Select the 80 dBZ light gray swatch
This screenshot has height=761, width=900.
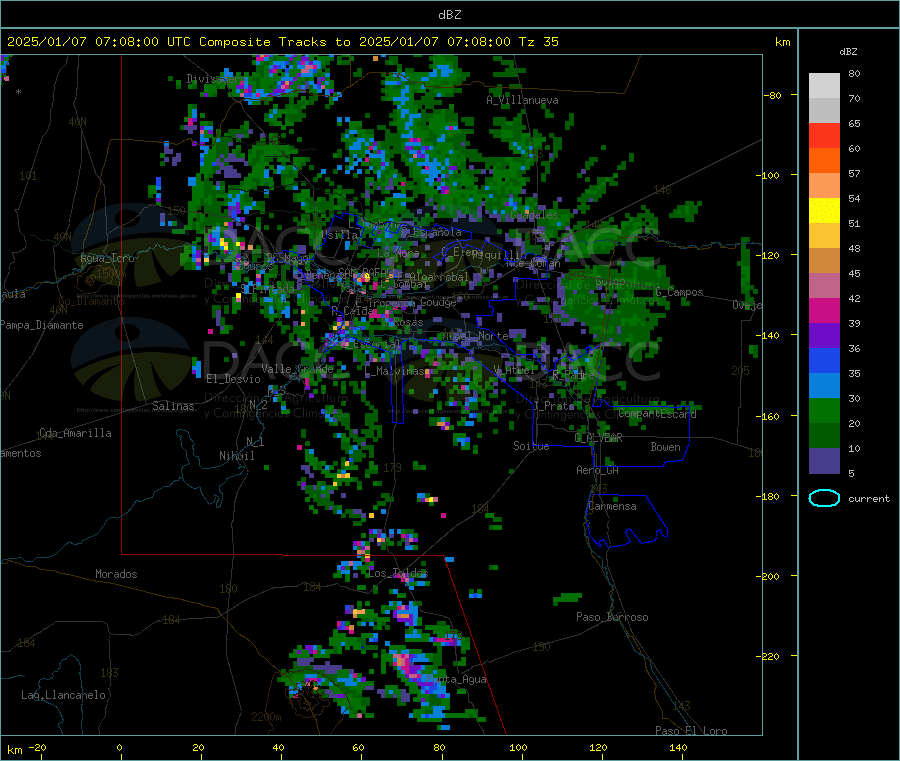coord(824,86)
